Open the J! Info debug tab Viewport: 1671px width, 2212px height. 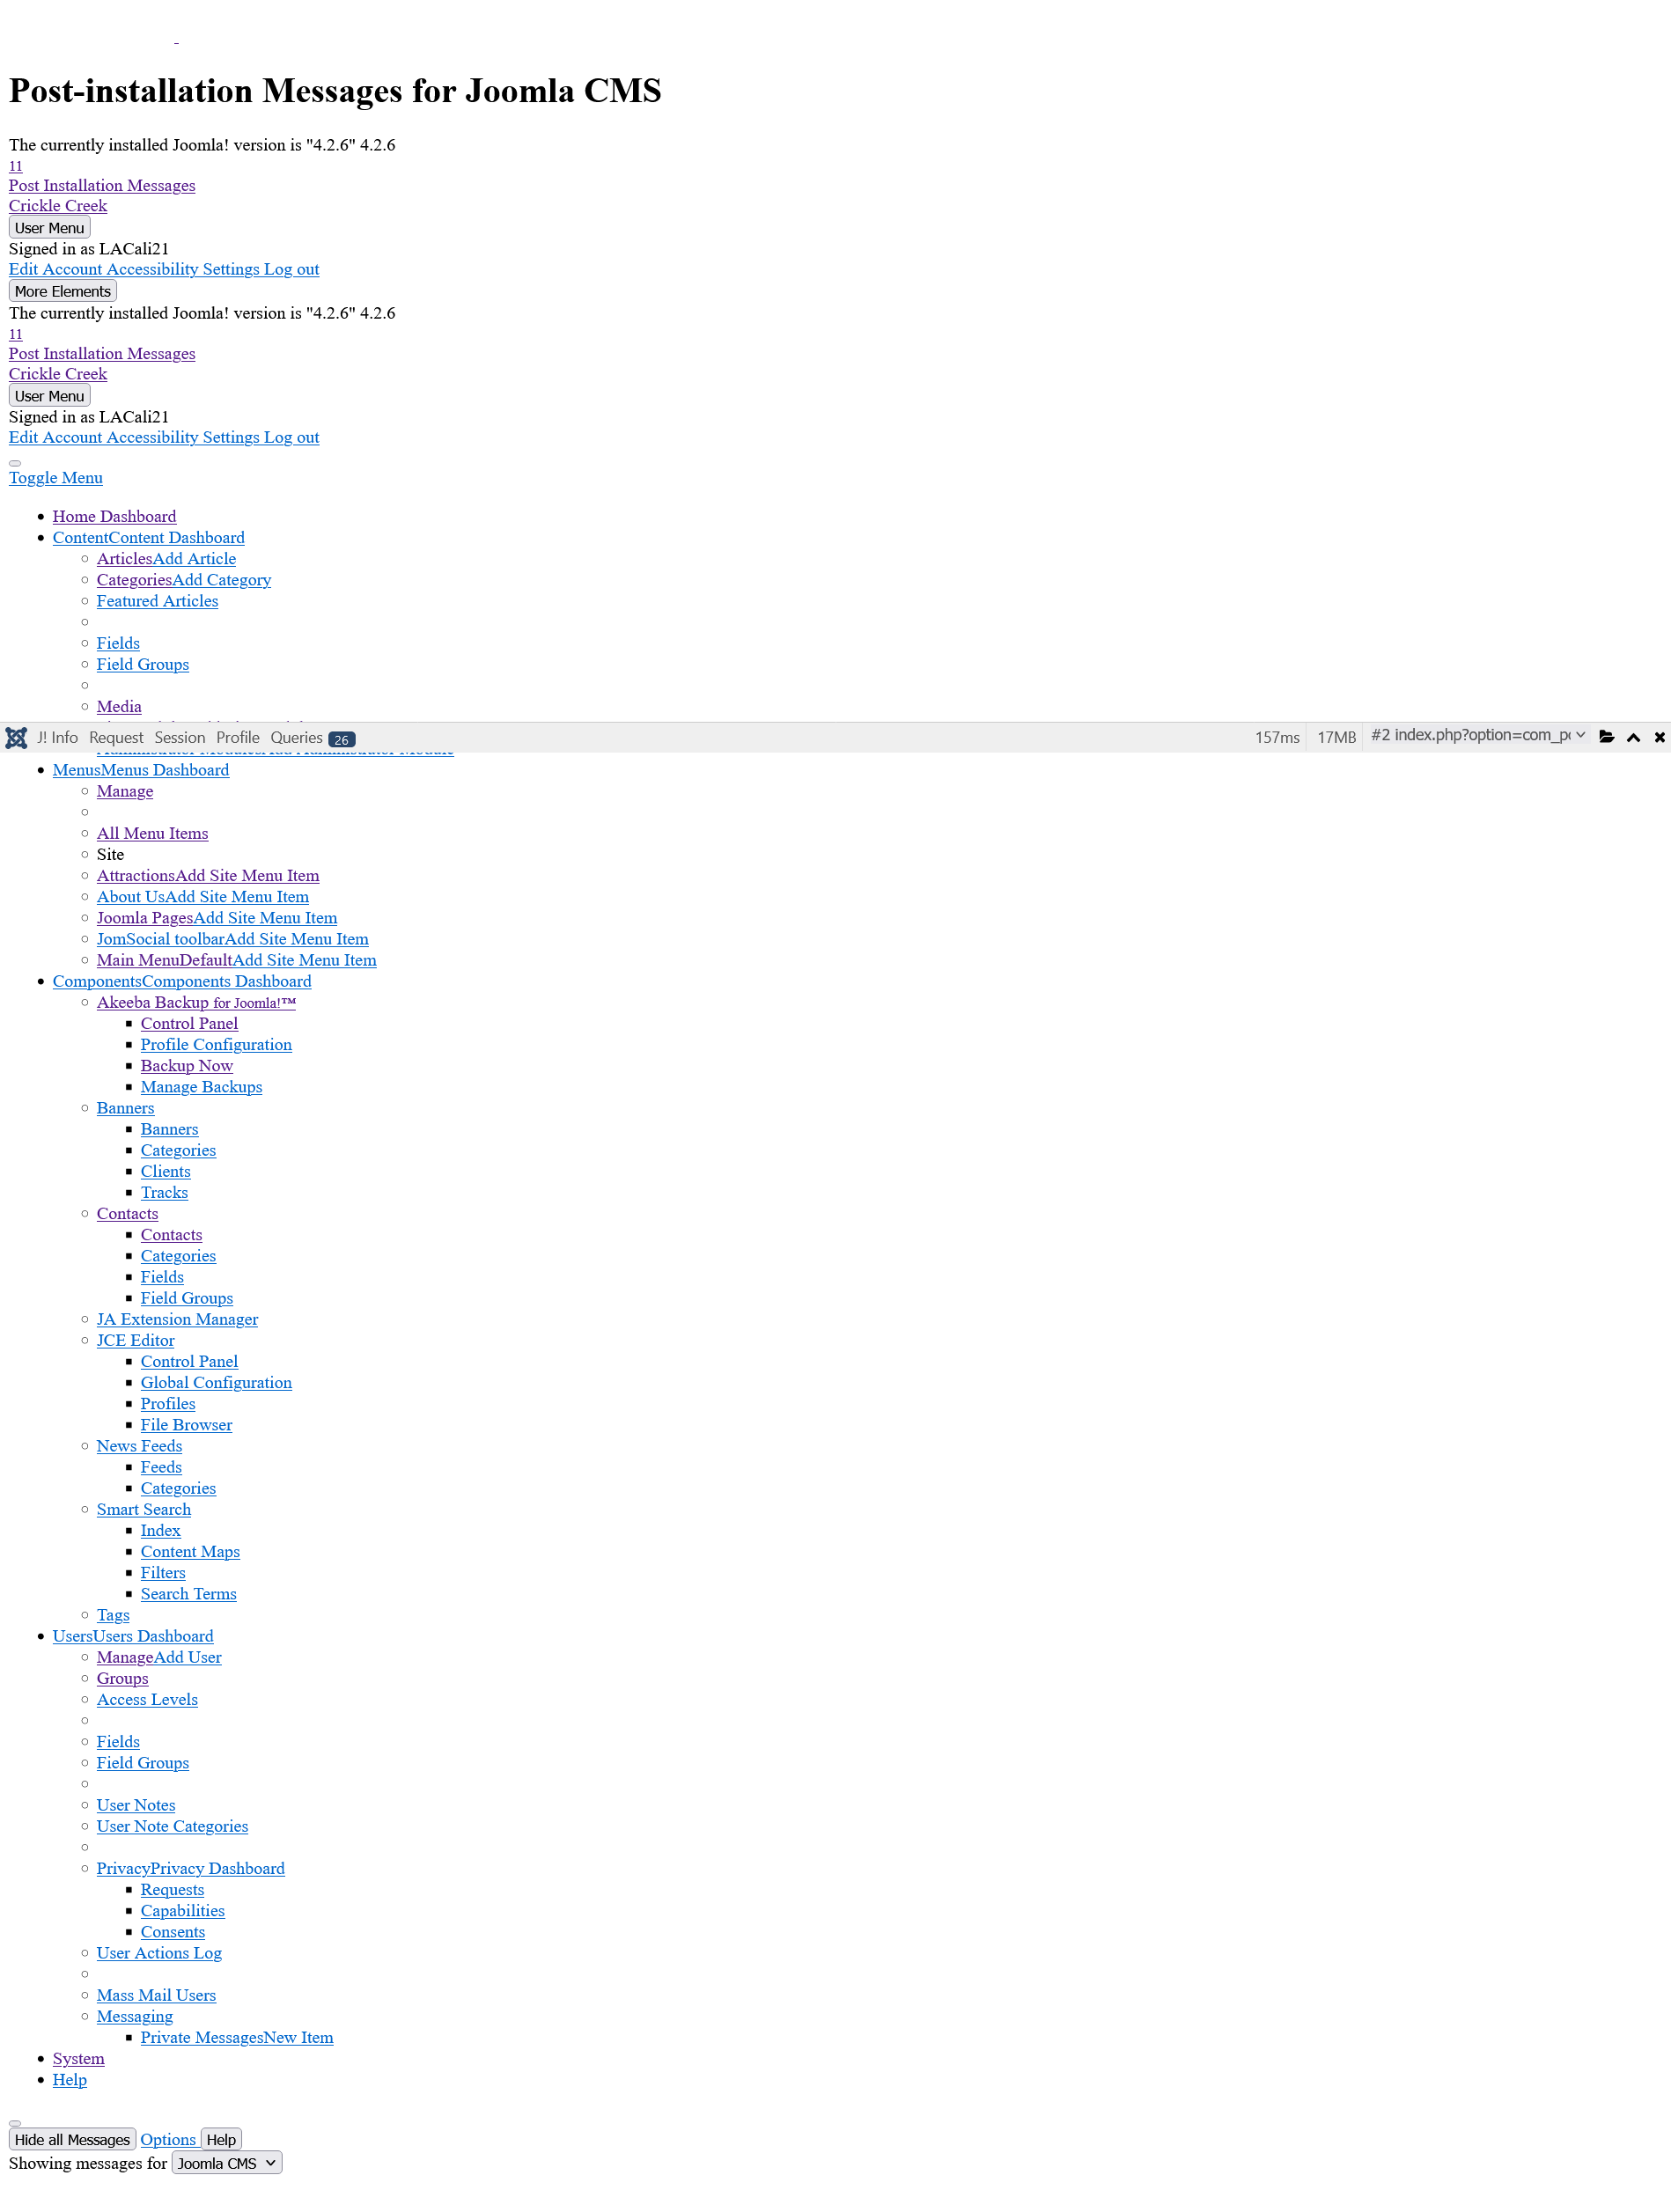click(x=58, y=738)
